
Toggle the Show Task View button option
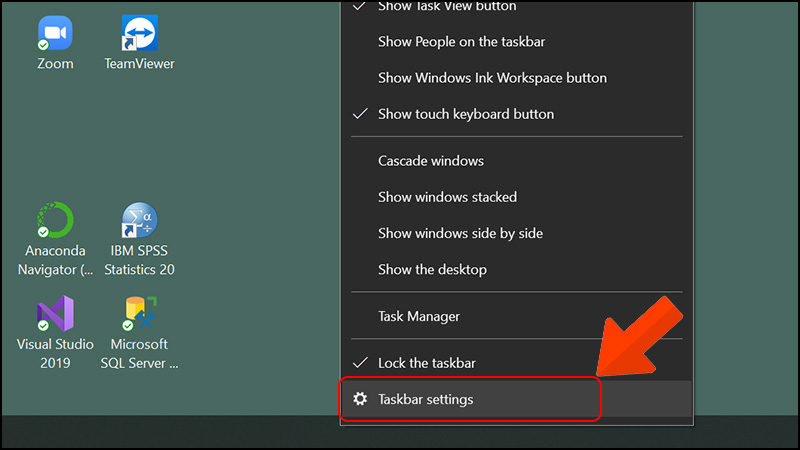coord(447,7)
